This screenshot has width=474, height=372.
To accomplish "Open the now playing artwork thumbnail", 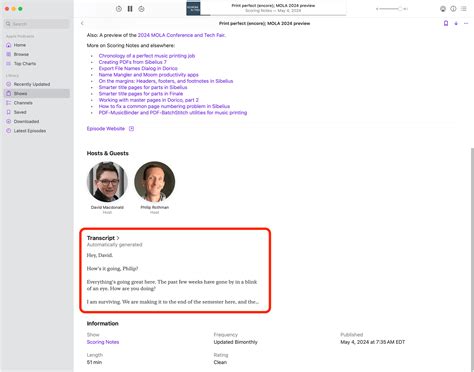I will [193, 9].
